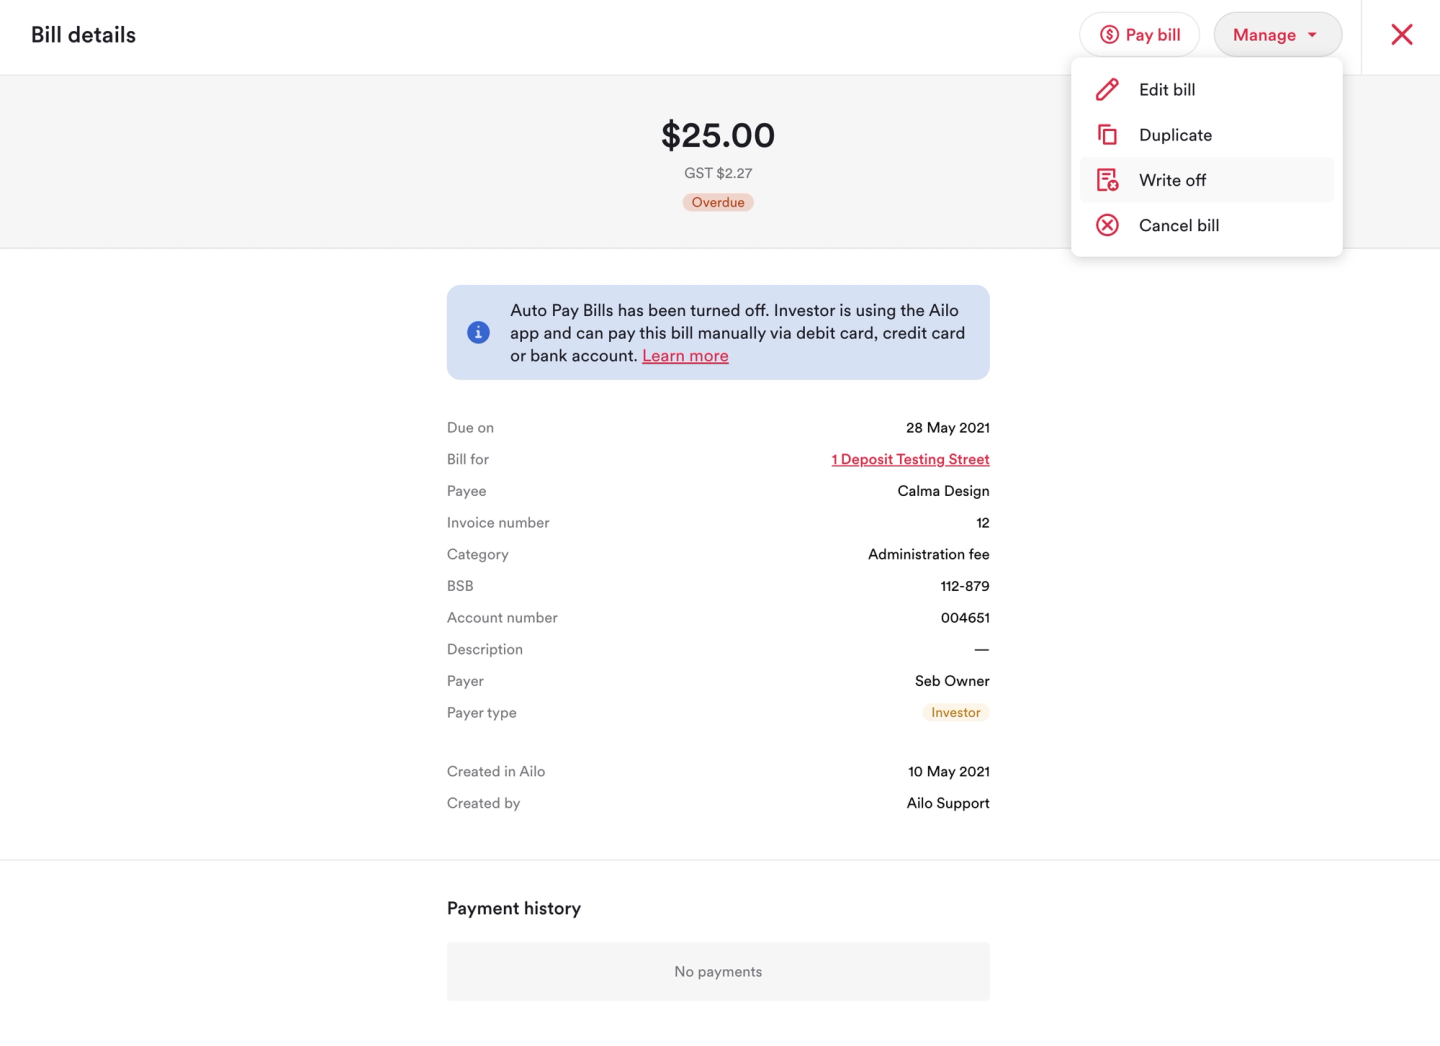Image resolution: width=1440 pixels, height=1046 pixels.
Task: Select Write off menu option
Action: tap(1172, 180)
